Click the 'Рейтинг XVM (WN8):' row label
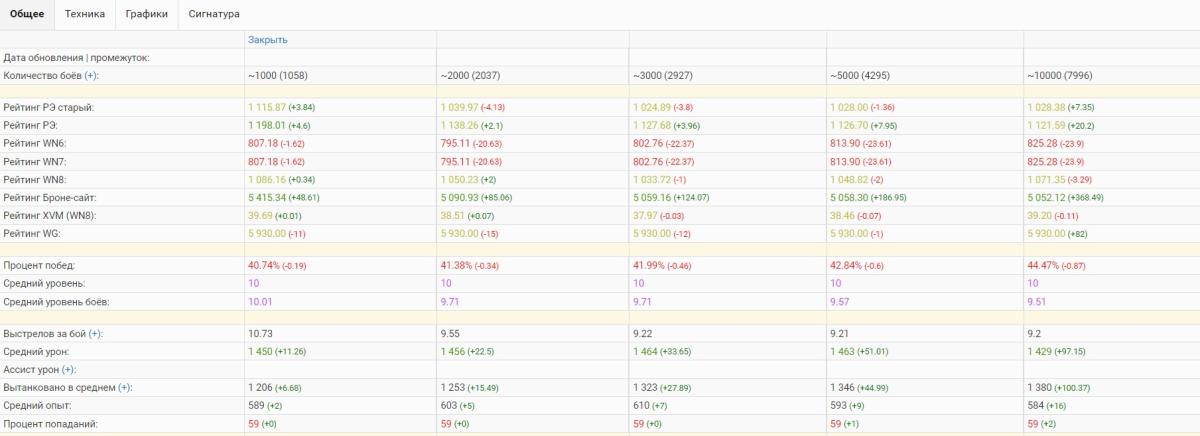 (x=51, y=216)
